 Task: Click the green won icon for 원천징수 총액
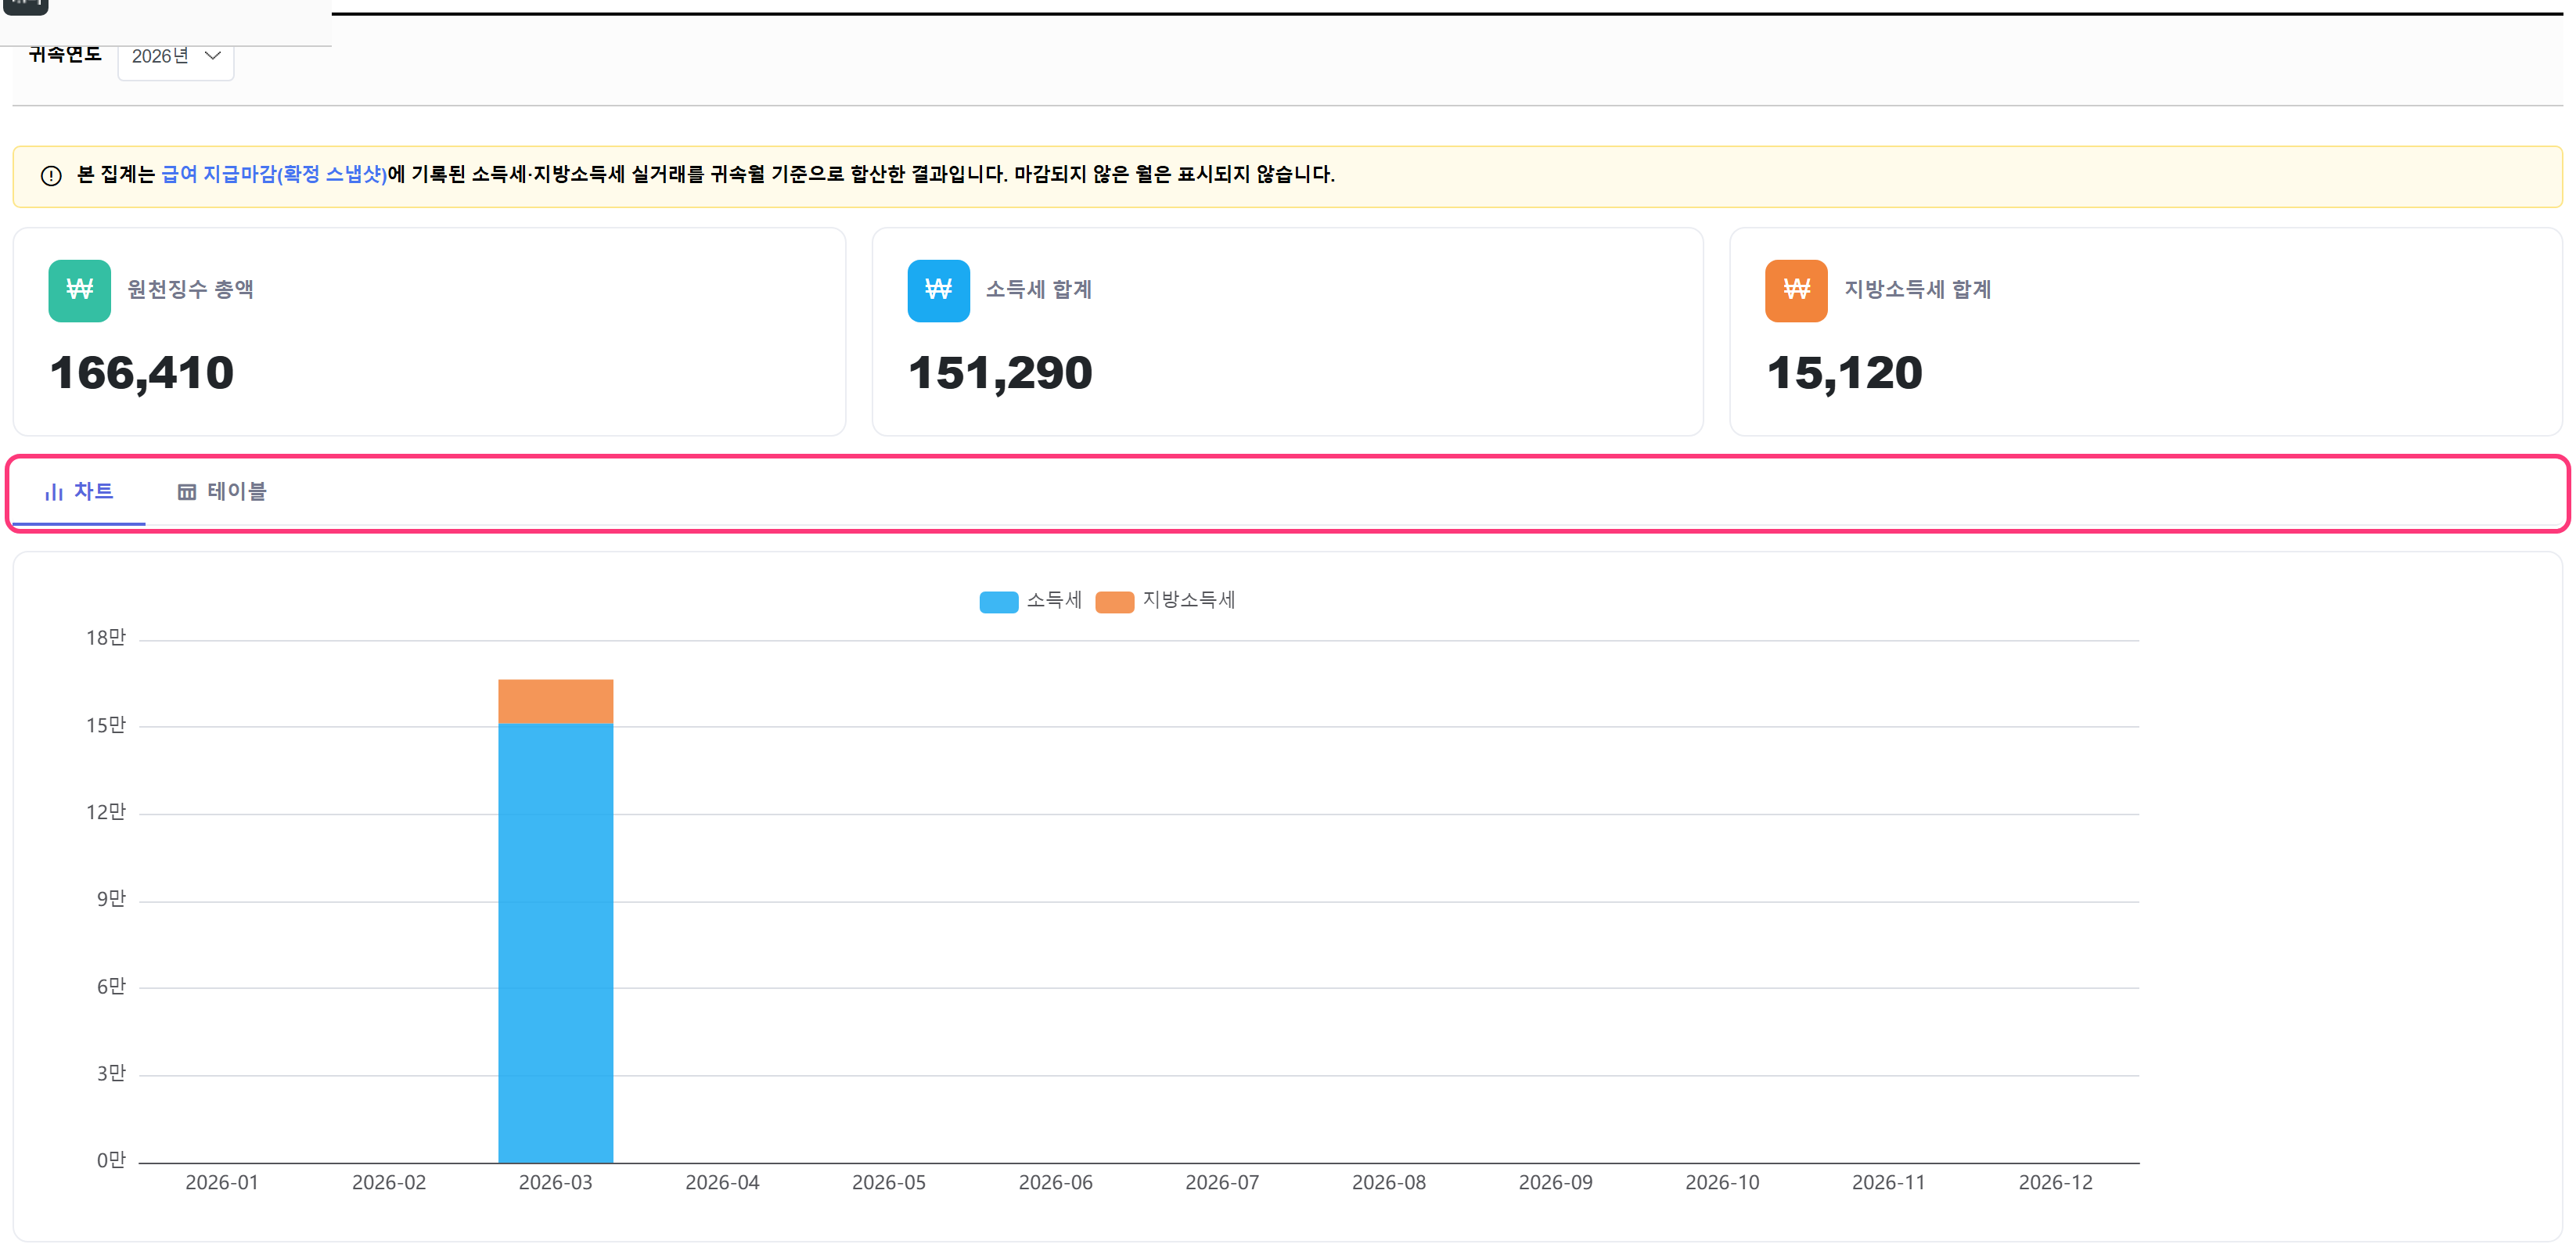click(x=79, y=291)
